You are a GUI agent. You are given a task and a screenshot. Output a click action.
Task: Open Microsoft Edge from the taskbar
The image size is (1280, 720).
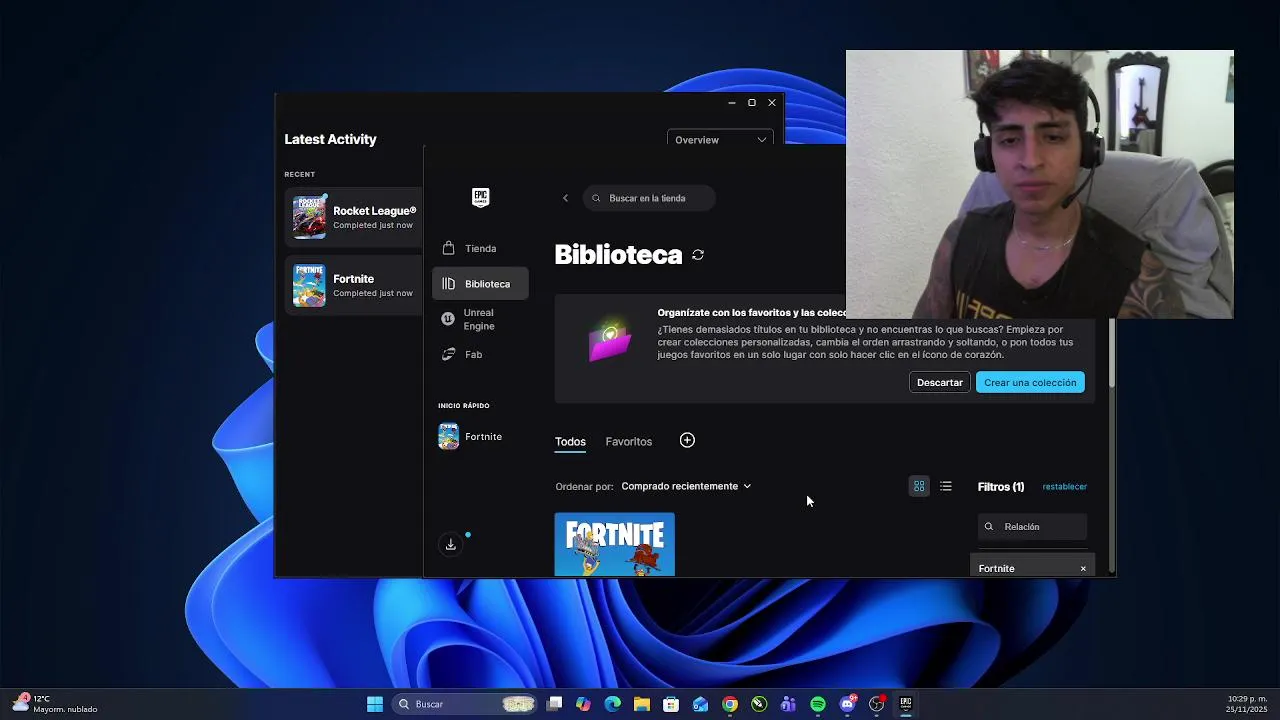(x=613, y=704)
